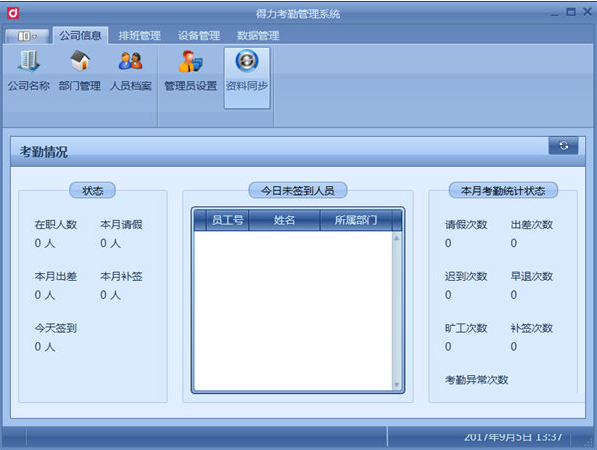Click the 考勤情况 panel title

pyautogui.click(x=44, y=152)
